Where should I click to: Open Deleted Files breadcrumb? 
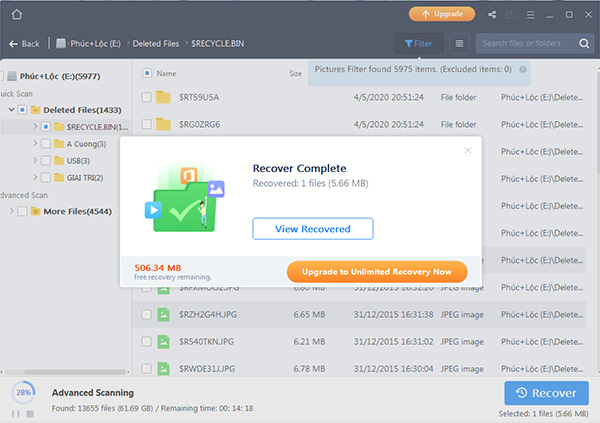point(156,44)
